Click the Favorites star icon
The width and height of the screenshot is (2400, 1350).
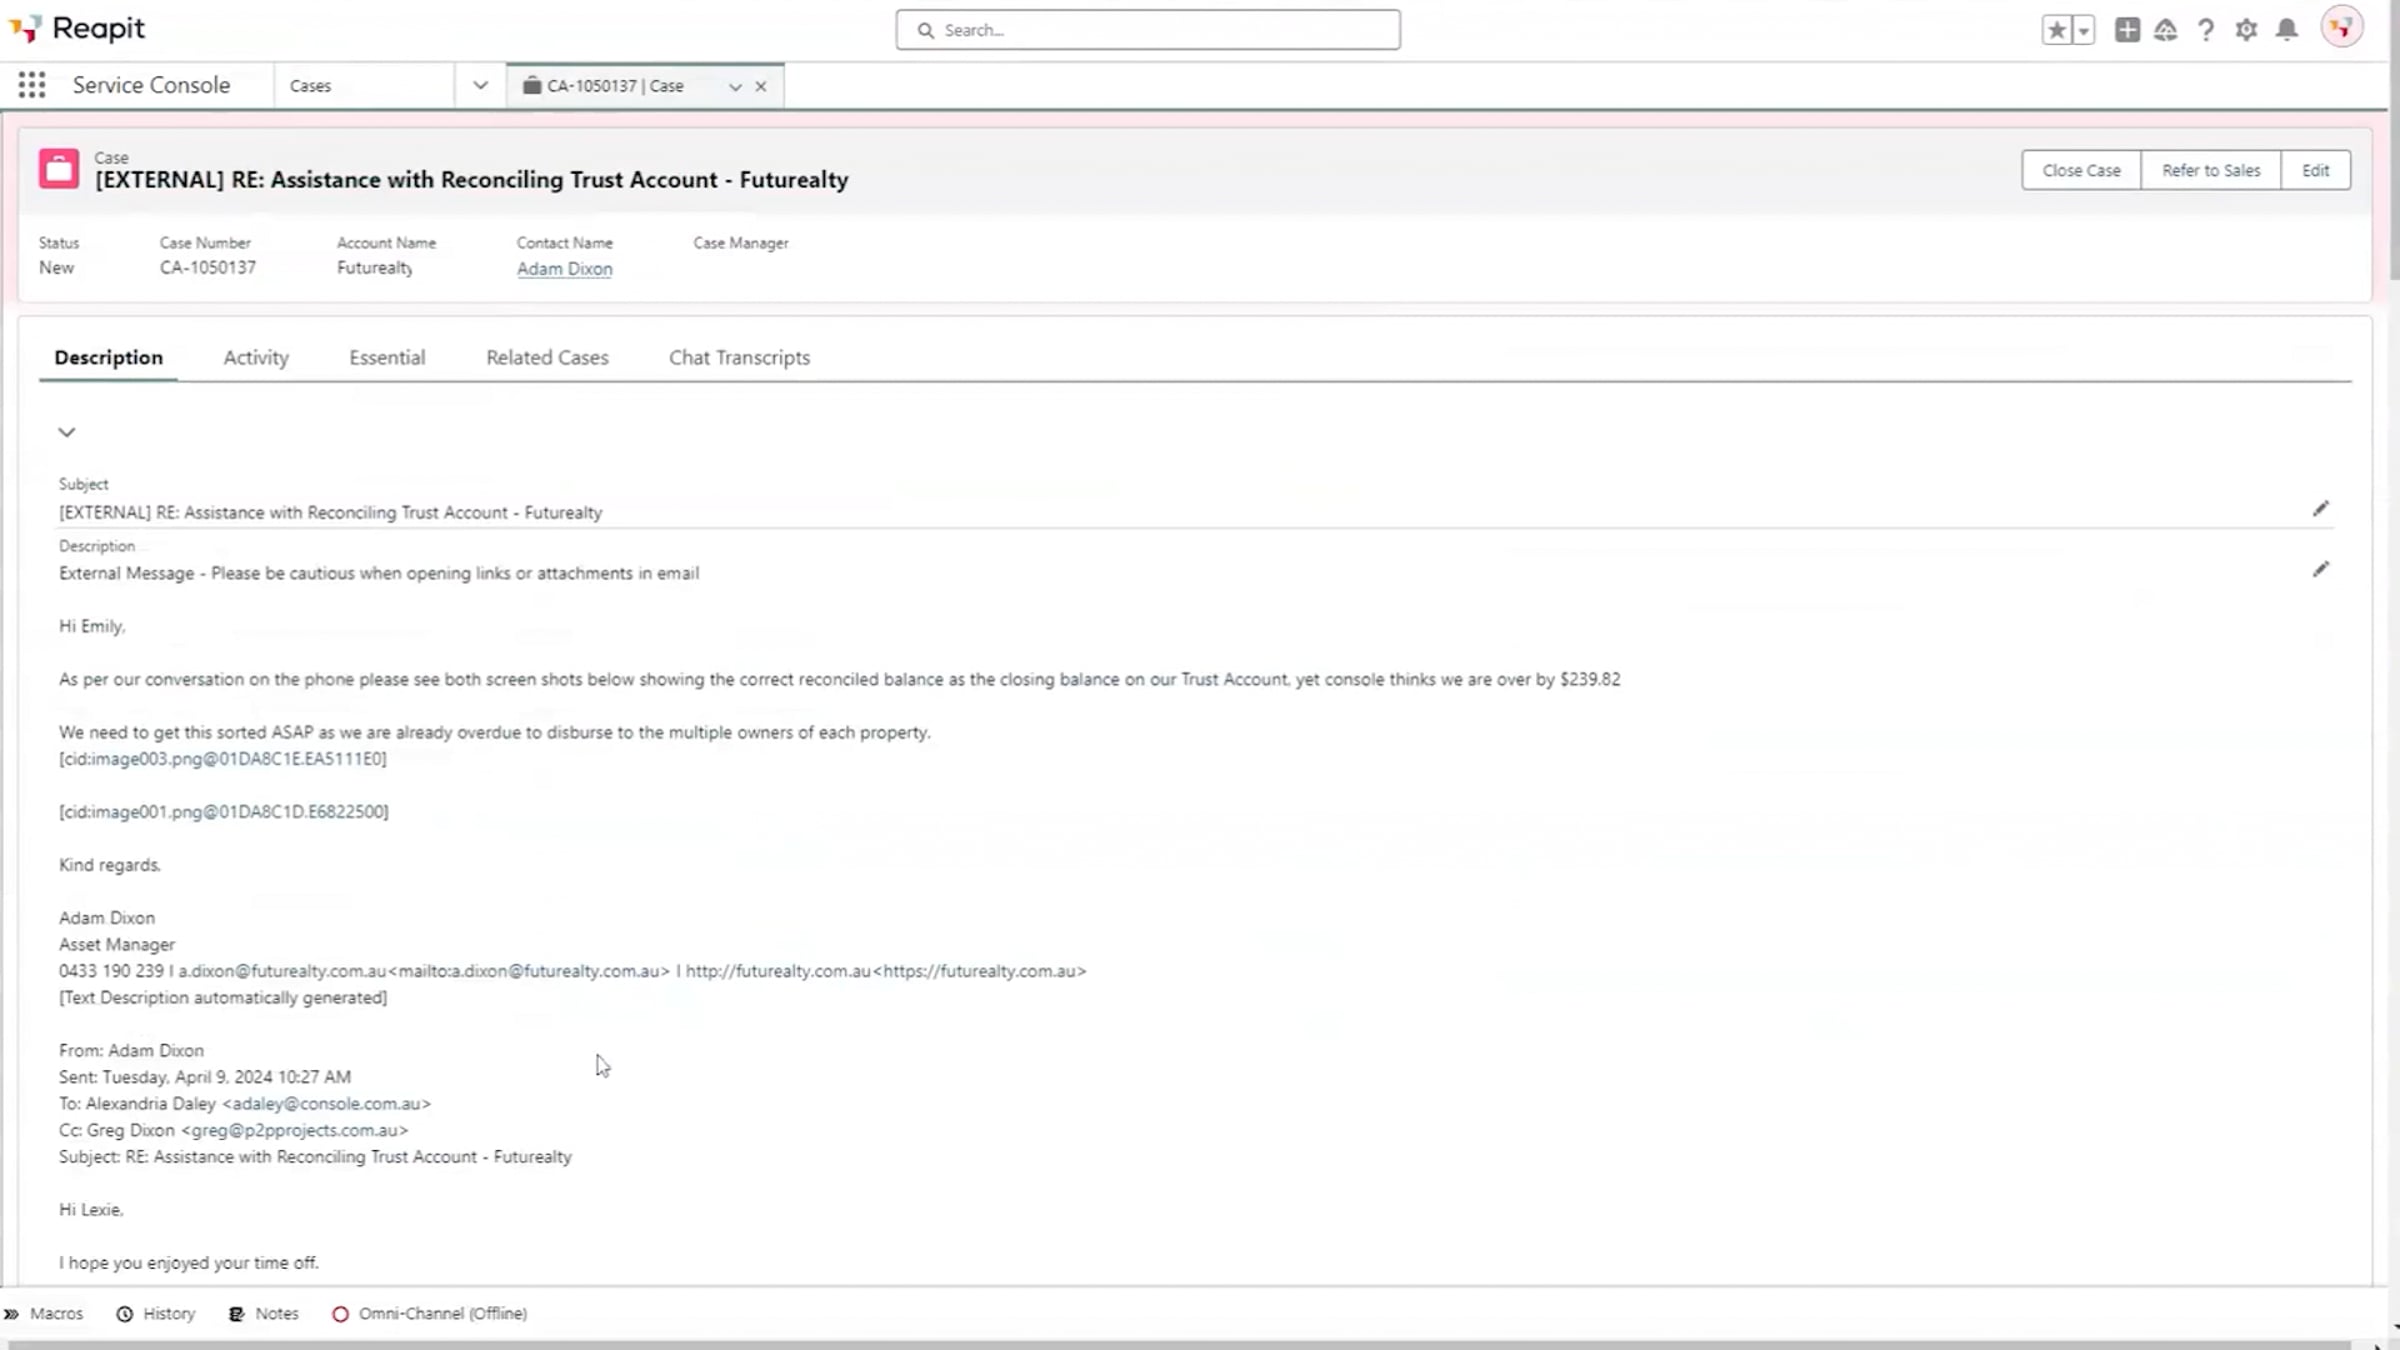click(2056, 30)
